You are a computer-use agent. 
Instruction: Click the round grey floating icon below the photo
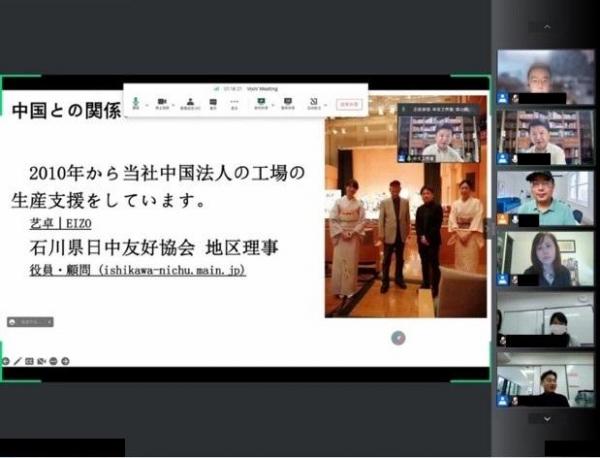click(398, 338)
